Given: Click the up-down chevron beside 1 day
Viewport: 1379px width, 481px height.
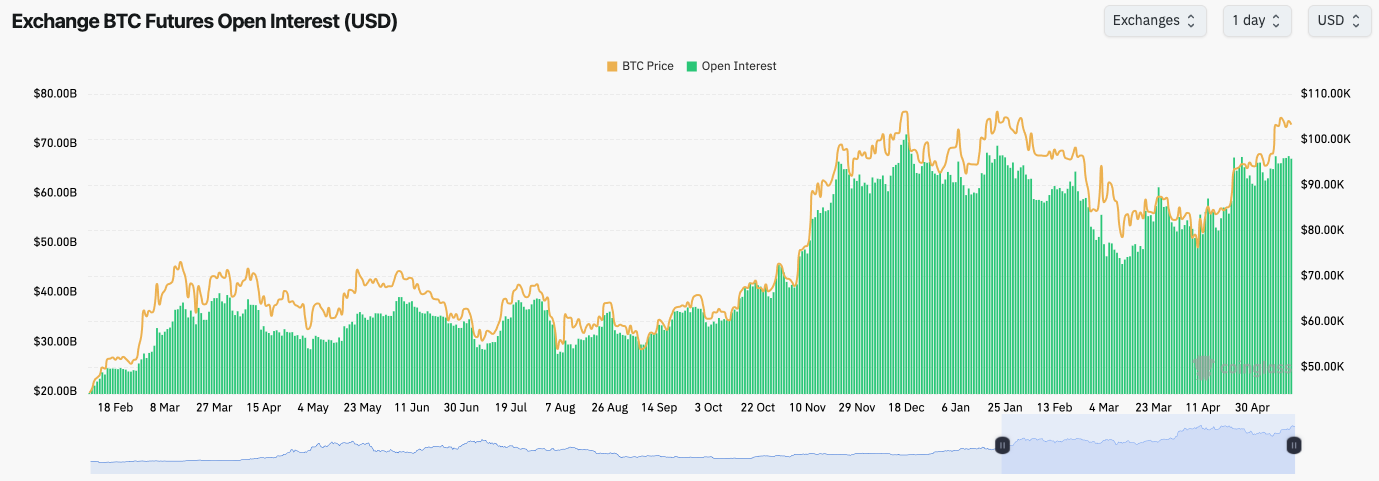Looking at the screenshot, I should (x=1276, y=21).
